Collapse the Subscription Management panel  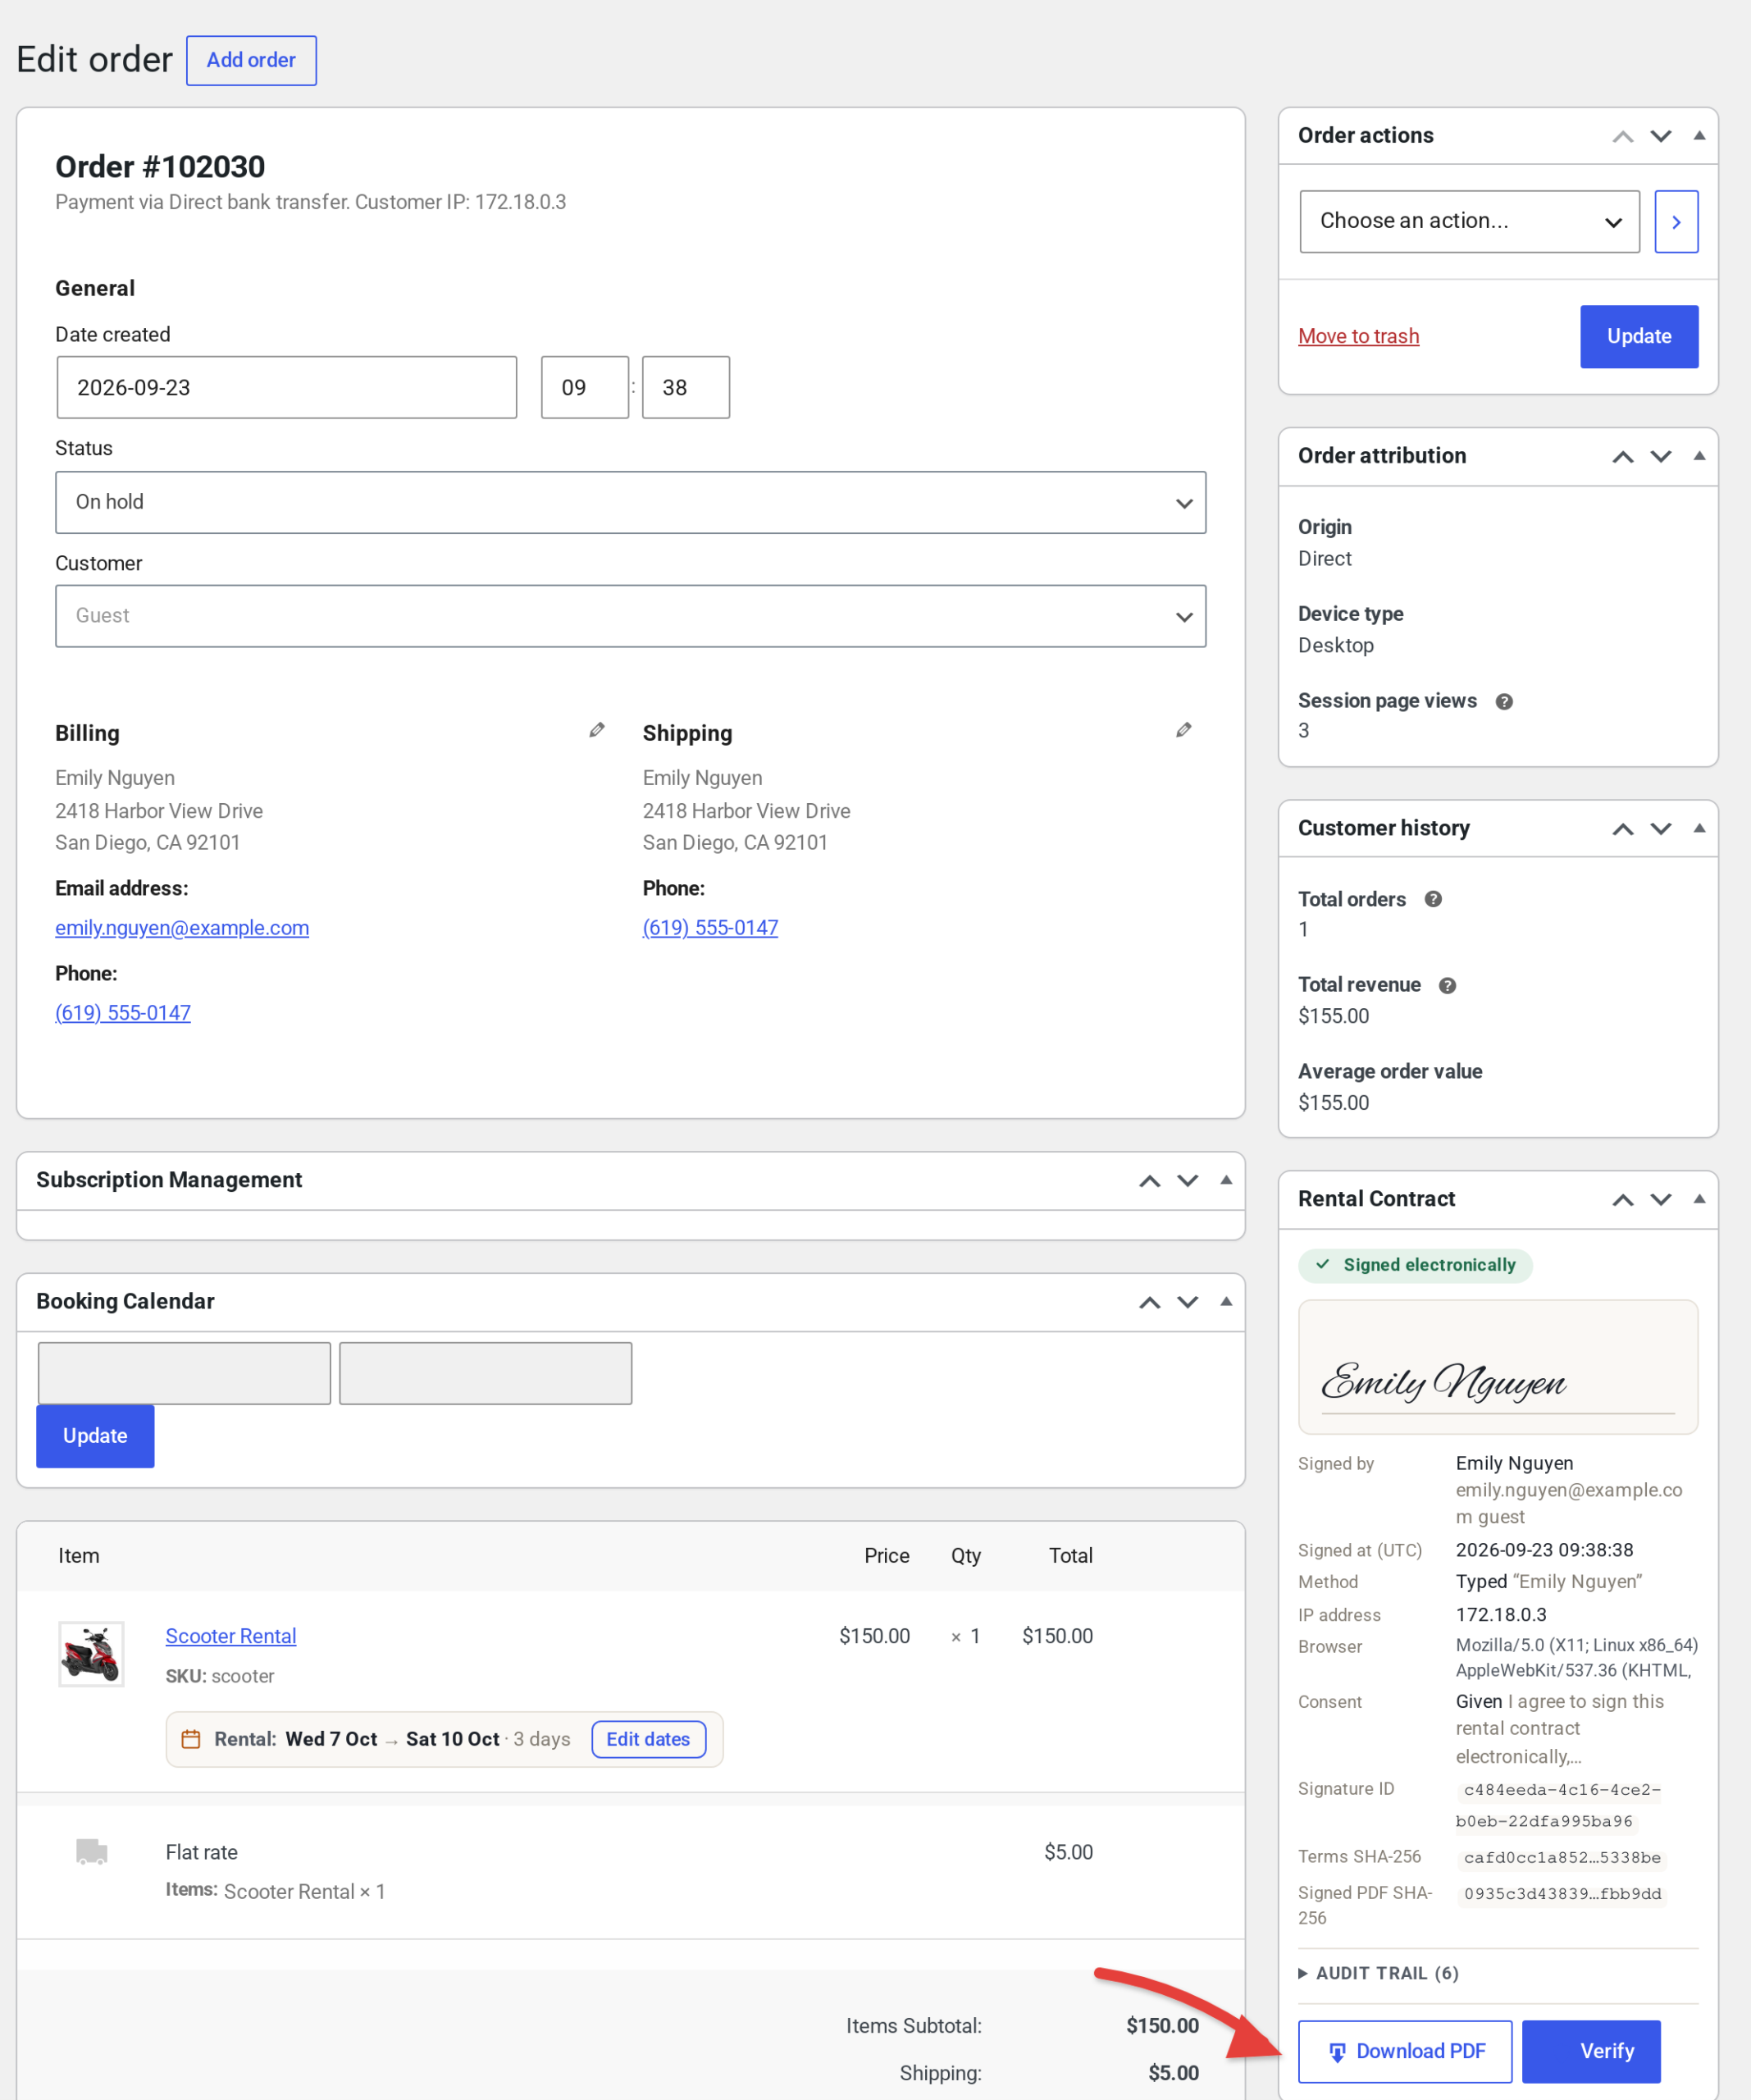point(1226,1180)
